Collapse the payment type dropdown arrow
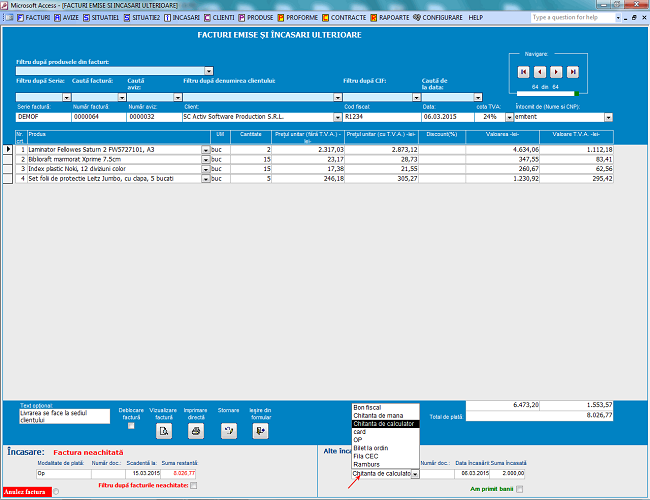 [415, 474]
